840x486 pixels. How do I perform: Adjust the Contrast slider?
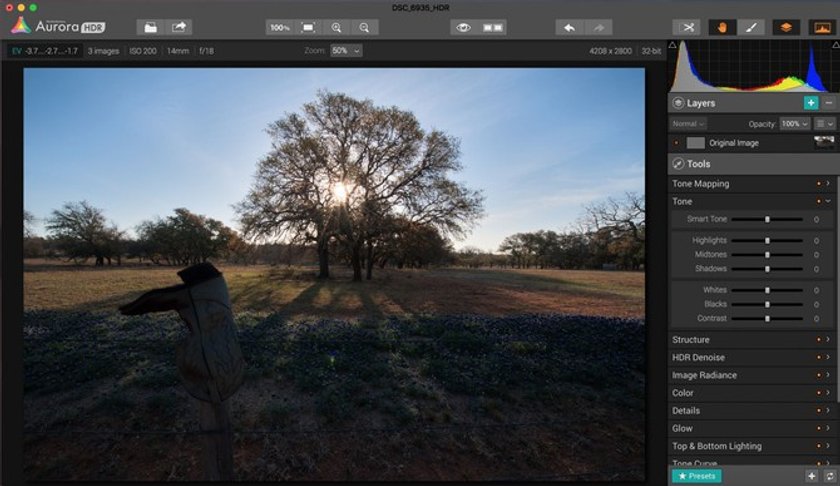coord(767,318)
